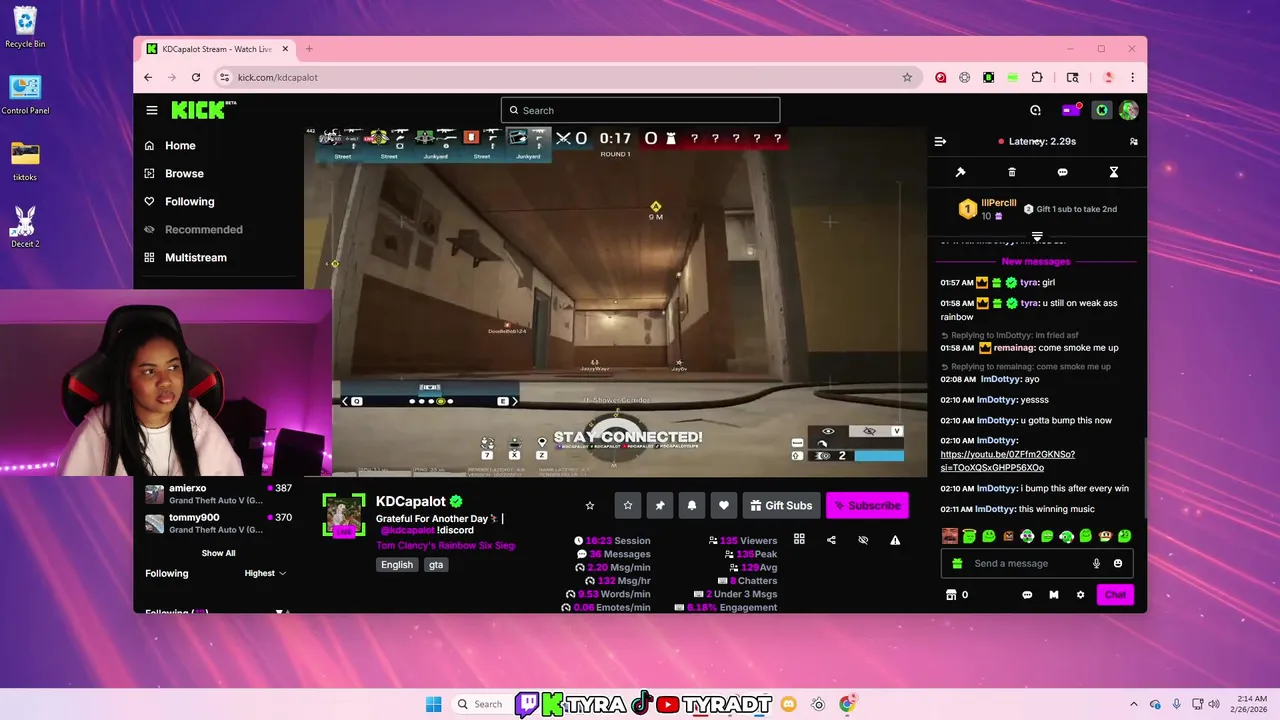Open a new browser tab

tap(309, 49)
